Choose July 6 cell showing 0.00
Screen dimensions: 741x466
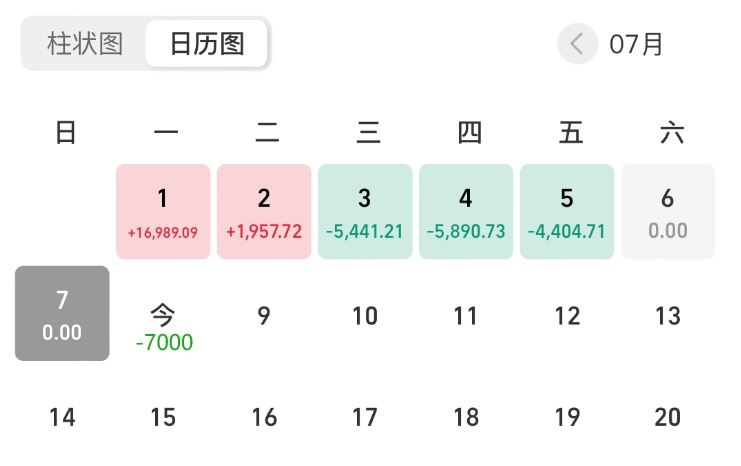(x=668, y=212)
